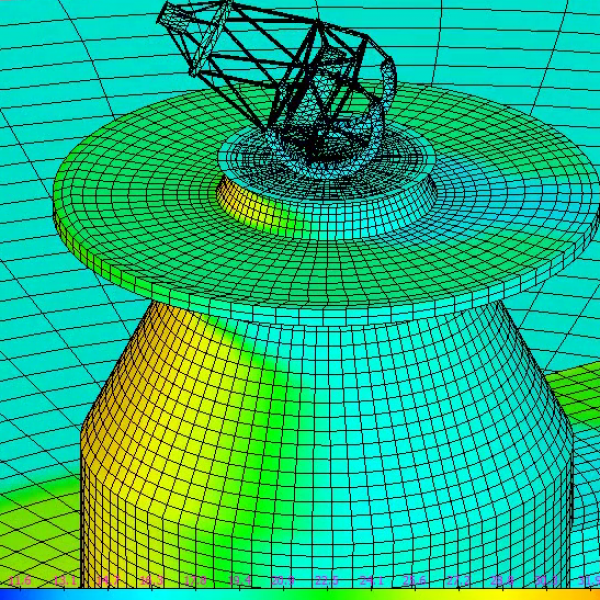Screen dimensions: 600x600
Task: Click the 11.6 legend value label
Action: pos(20,580)
